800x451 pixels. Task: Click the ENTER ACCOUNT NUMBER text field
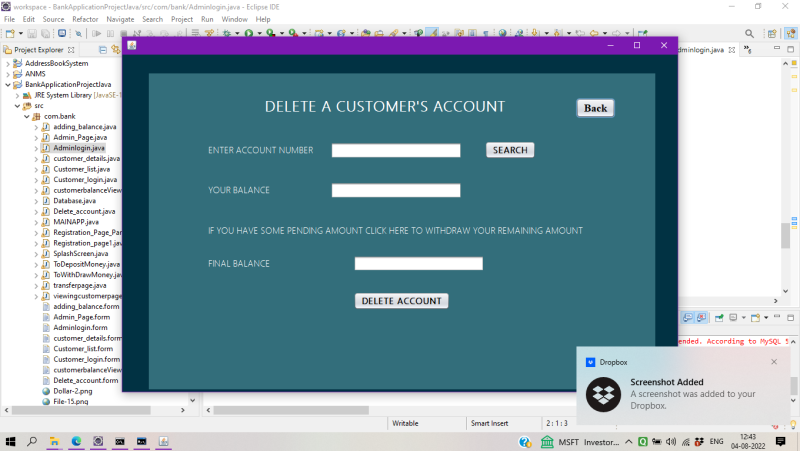pos(396,151)
